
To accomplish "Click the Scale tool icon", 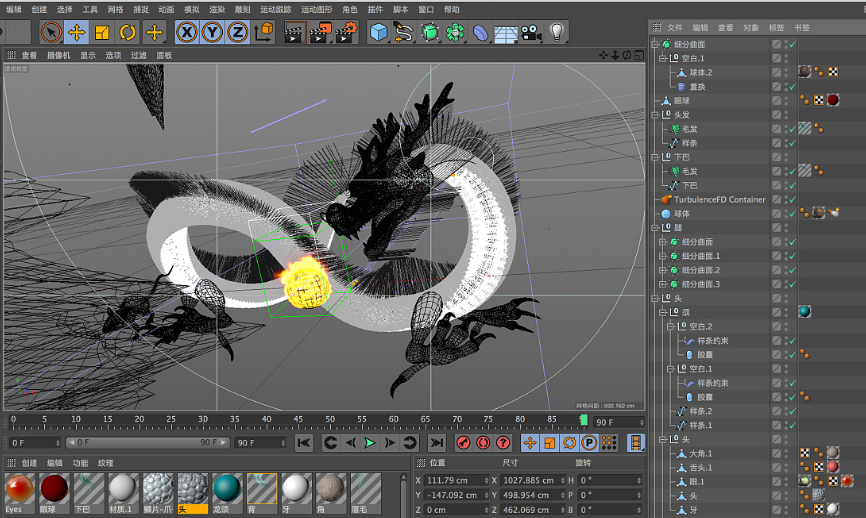I will pos(101,32).
